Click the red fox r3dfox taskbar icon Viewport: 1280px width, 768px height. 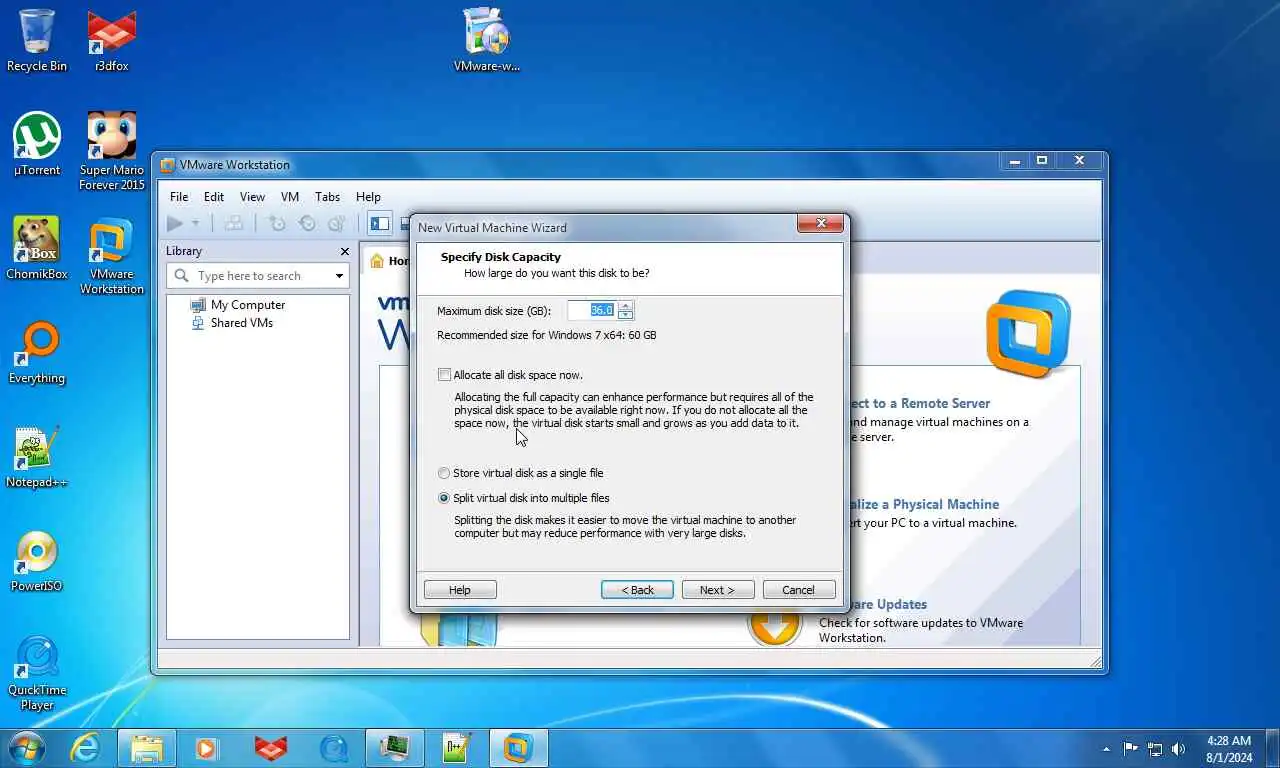tap(271, 748)
